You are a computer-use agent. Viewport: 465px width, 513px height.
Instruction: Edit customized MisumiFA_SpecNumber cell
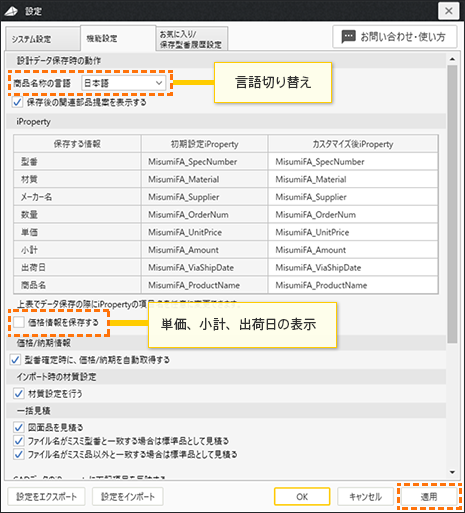coord(353,162)
